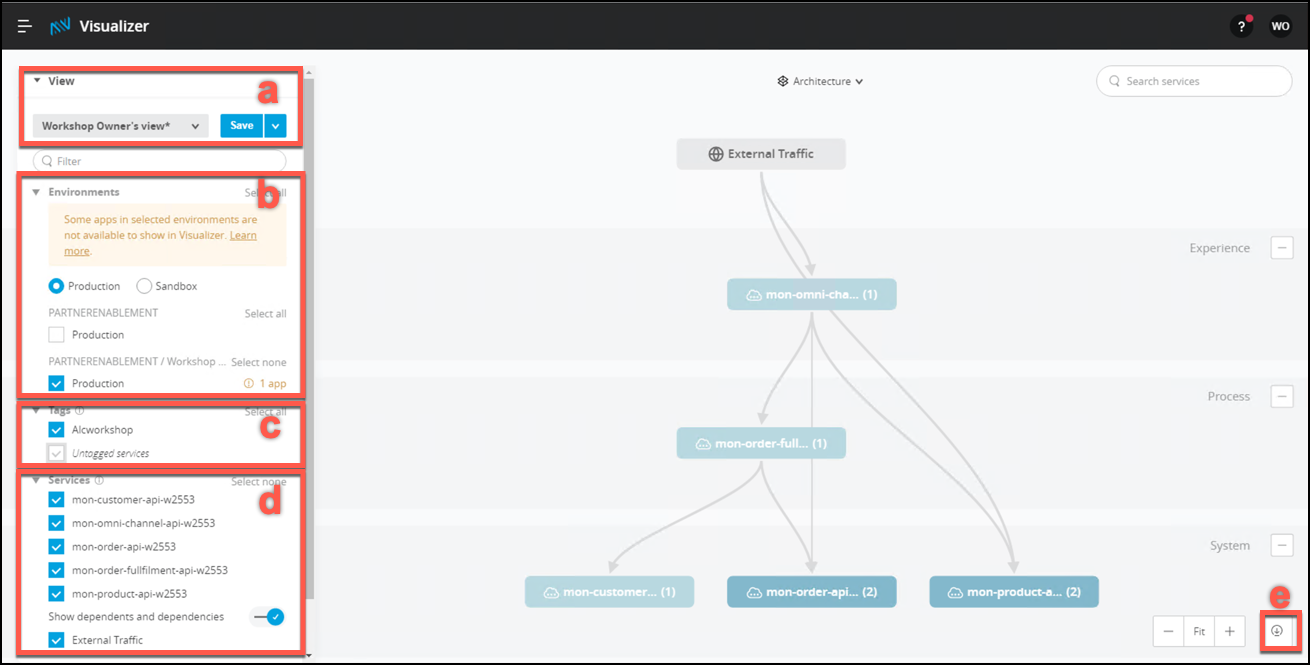
Task: Uncheck the Workshop Production checkbox
Action: pos(56,383)
